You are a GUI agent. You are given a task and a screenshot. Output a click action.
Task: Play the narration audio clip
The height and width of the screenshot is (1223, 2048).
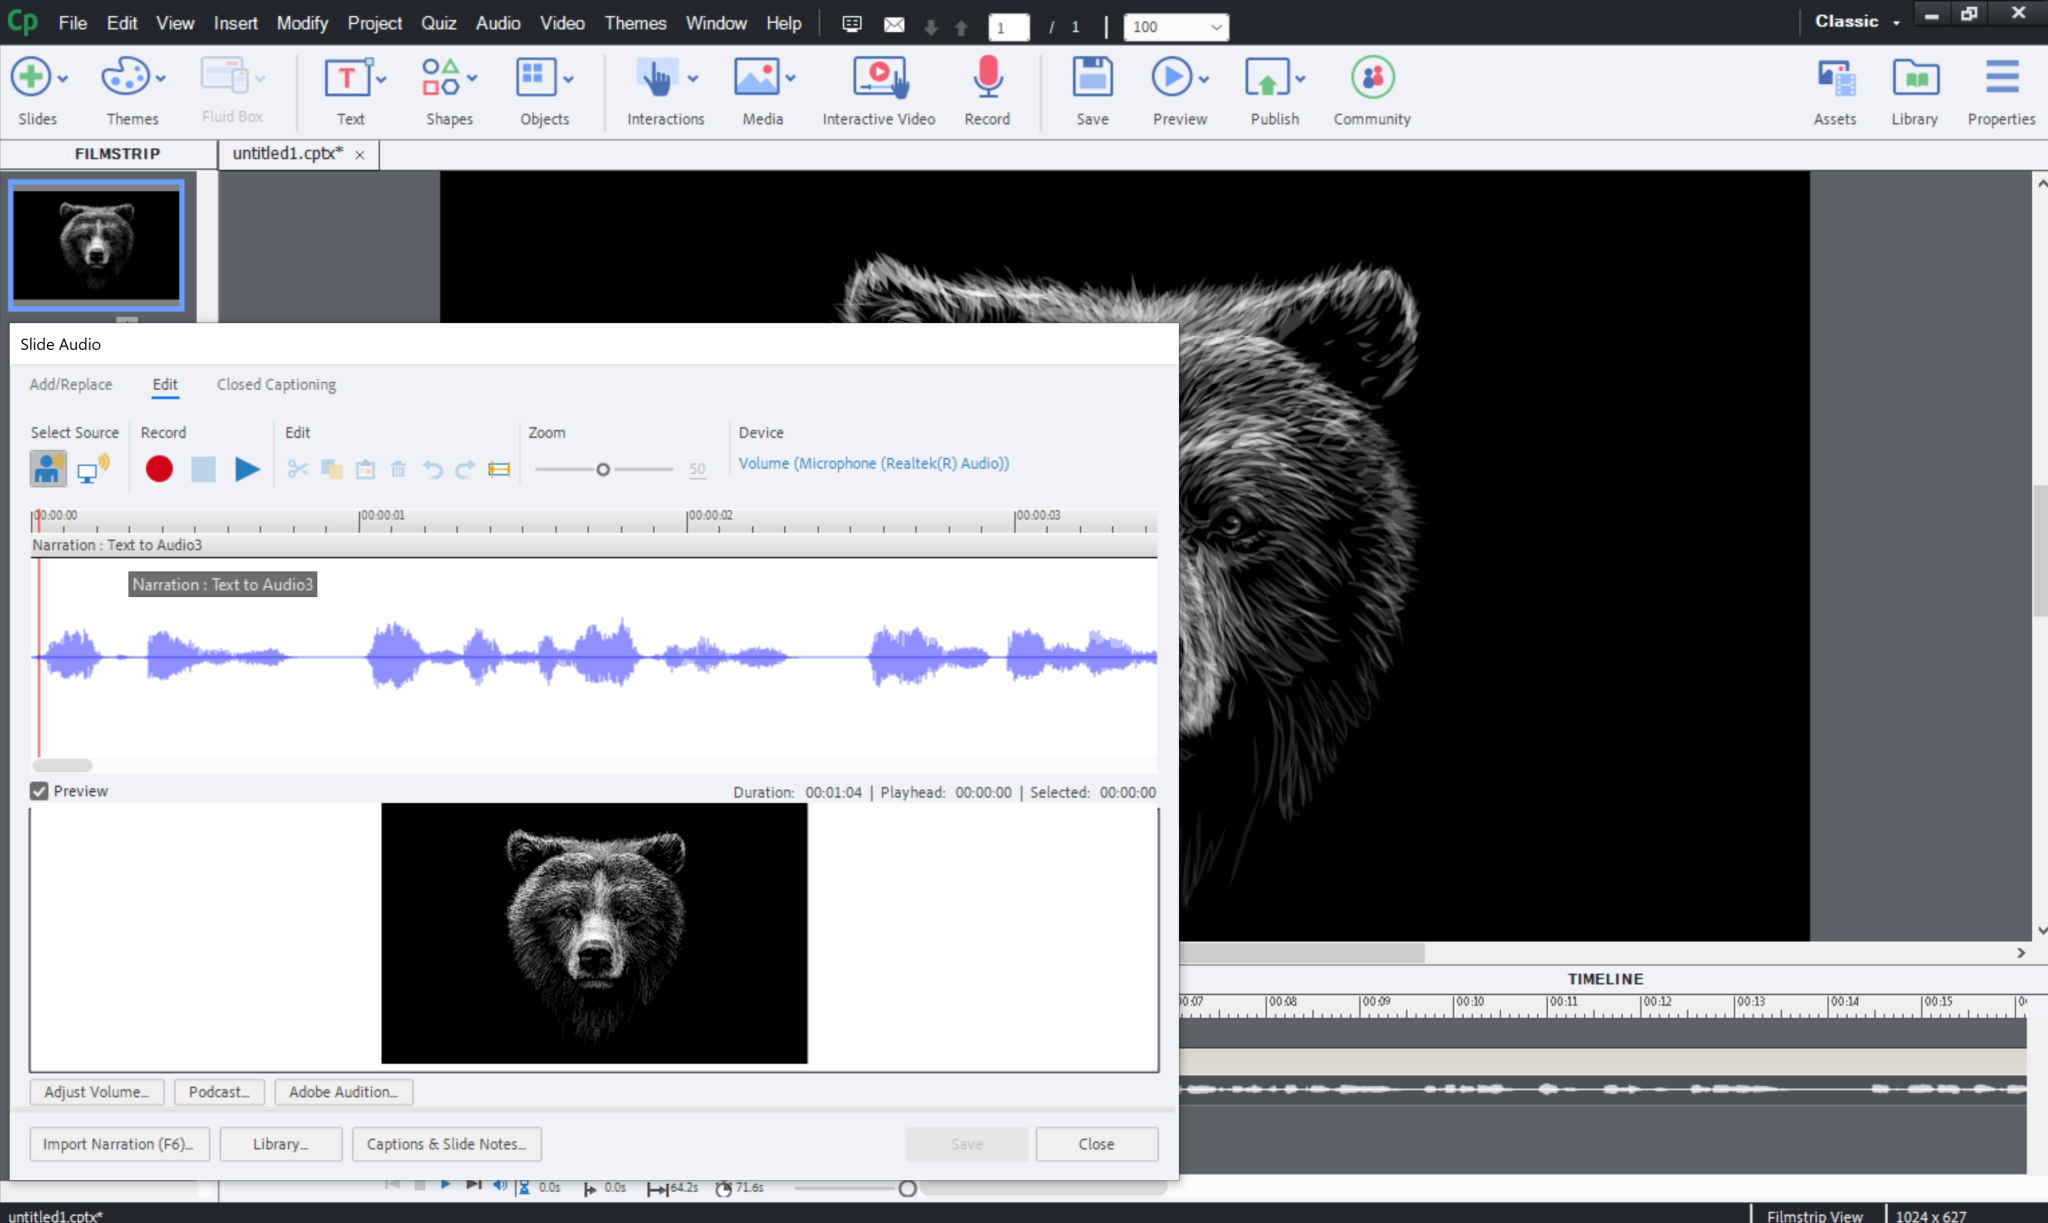(246, 468)
